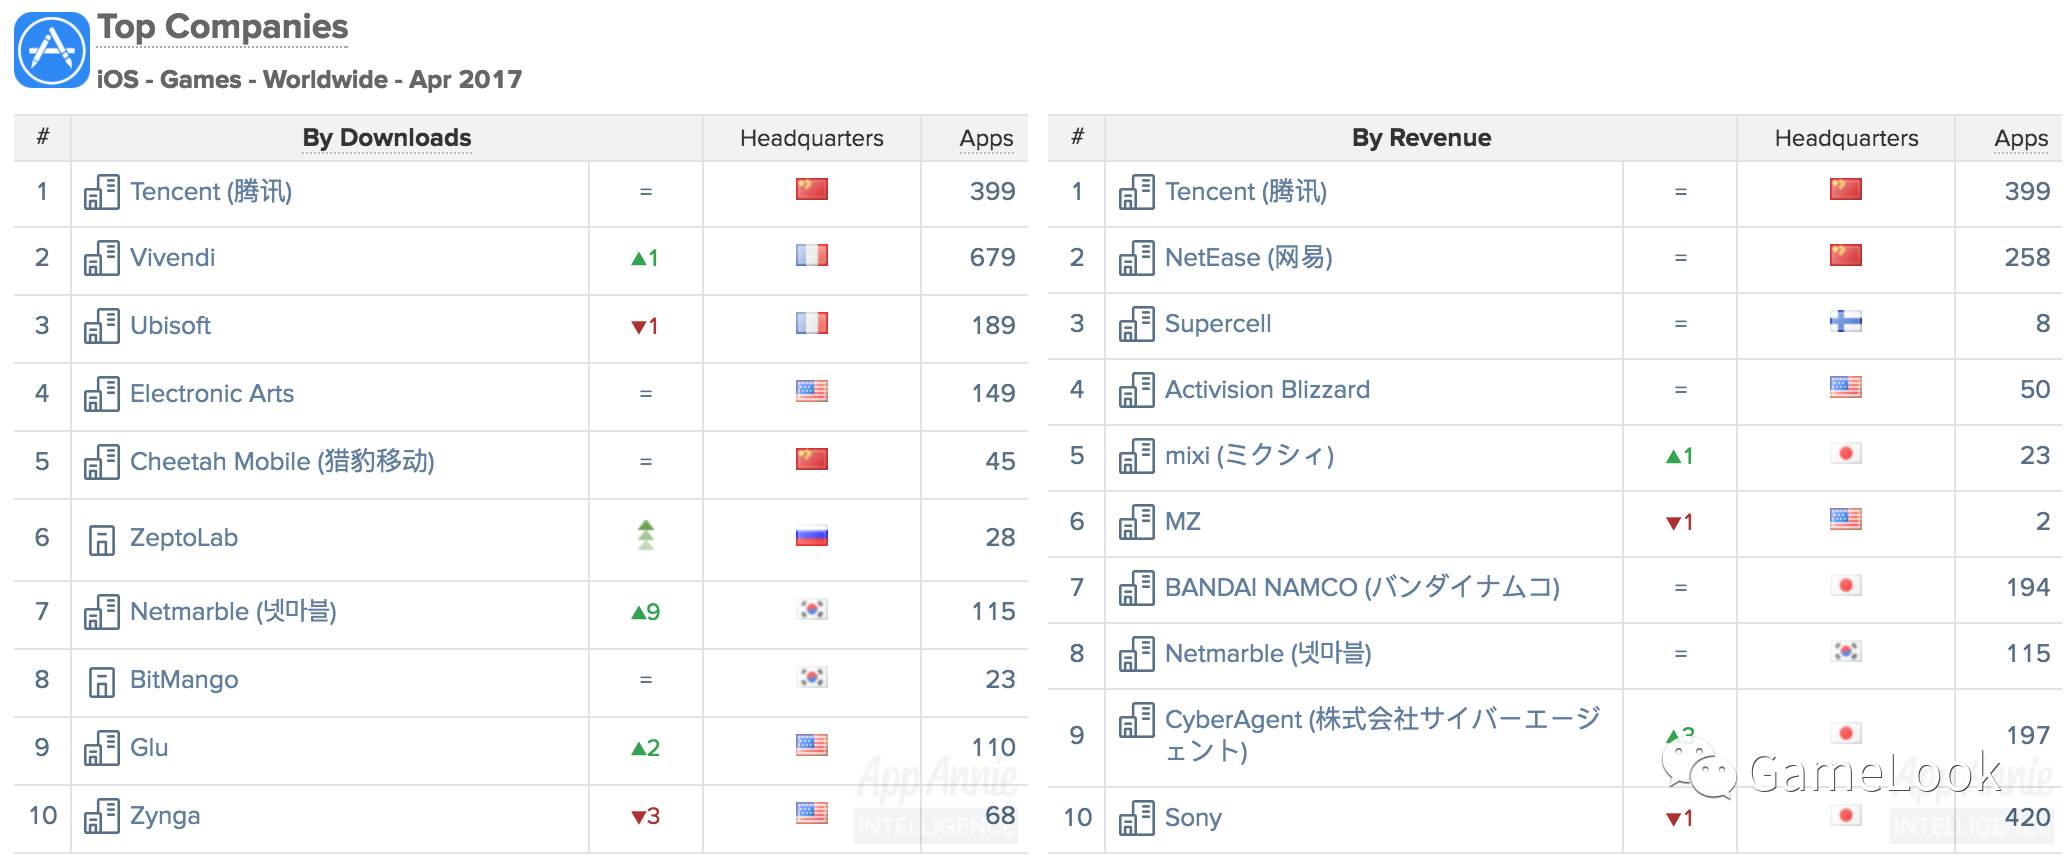Click the Russia flag in ZeptoLab row

coord(811,537)
